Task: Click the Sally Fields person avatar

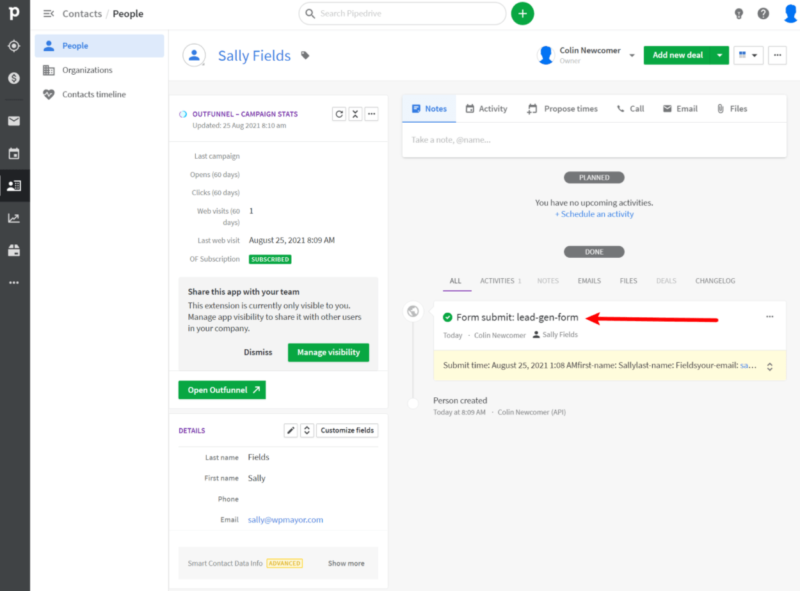Action: tap(194, 56)
